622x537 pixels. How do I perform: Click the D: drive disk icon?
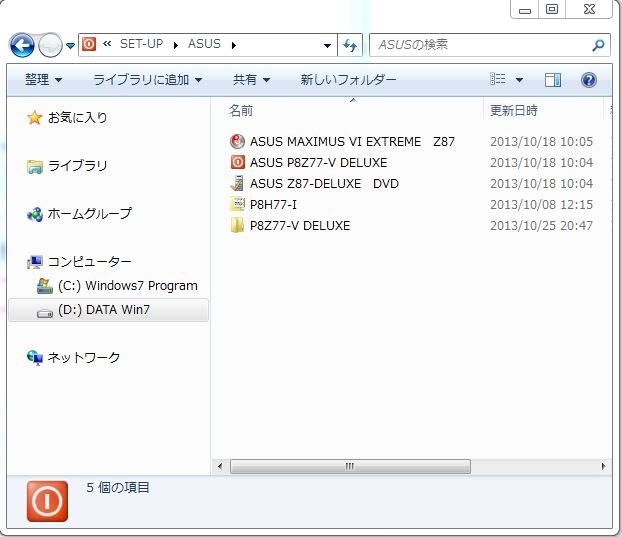45,313
